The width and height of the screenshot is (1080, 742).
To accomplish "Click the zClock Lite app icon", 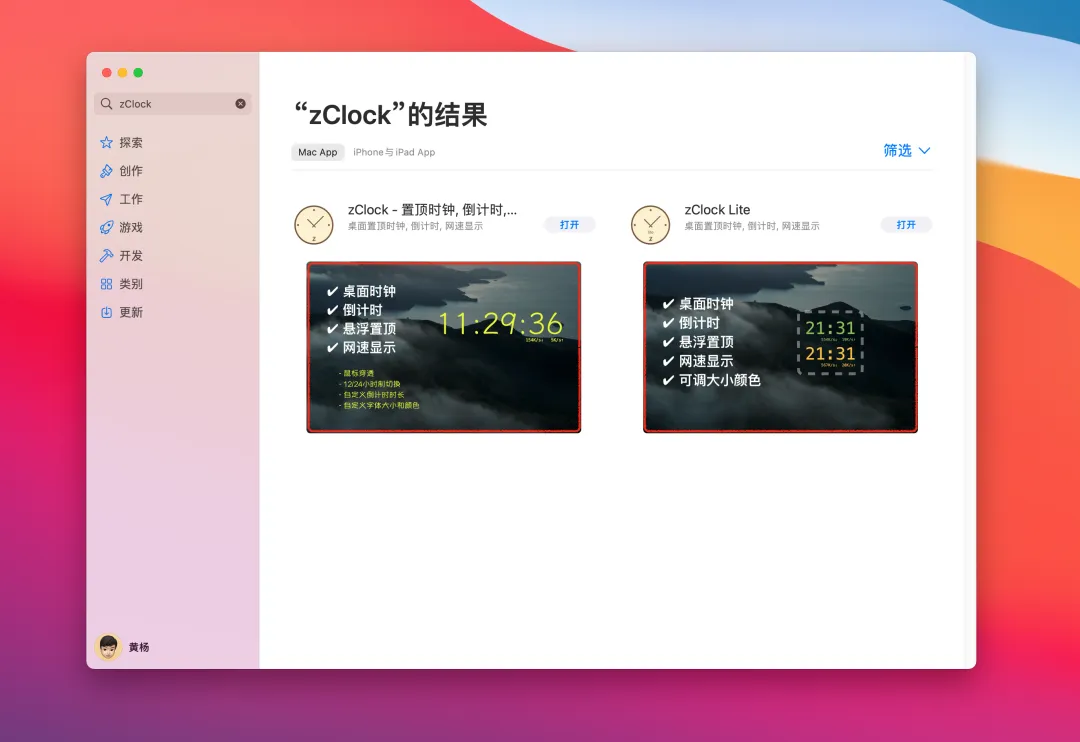I will 650,225.
